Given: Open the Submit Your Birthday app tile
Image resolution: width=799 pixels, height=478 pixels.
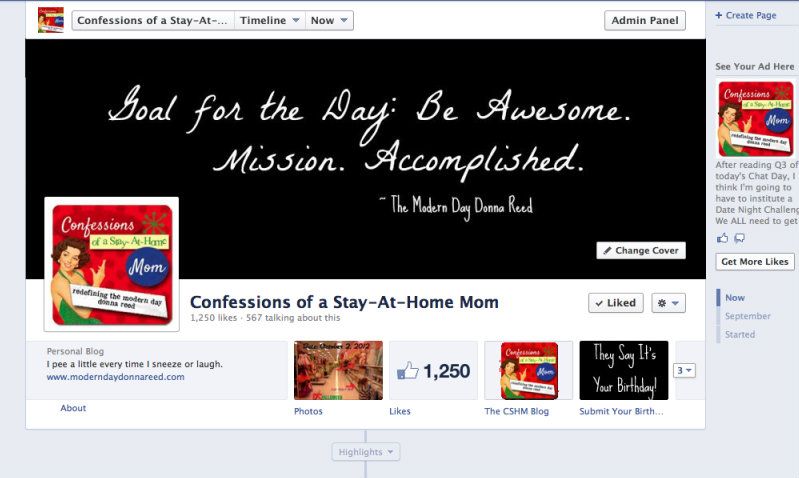Looking at the screenshot, I should (x=624, y=370).
